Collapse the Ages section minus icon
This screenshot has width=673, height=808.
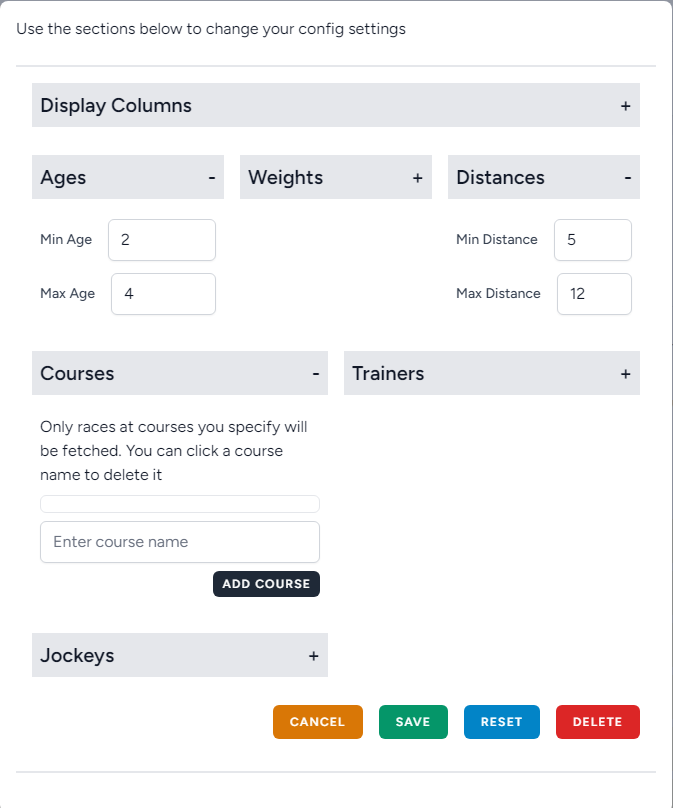click(211, 178)
